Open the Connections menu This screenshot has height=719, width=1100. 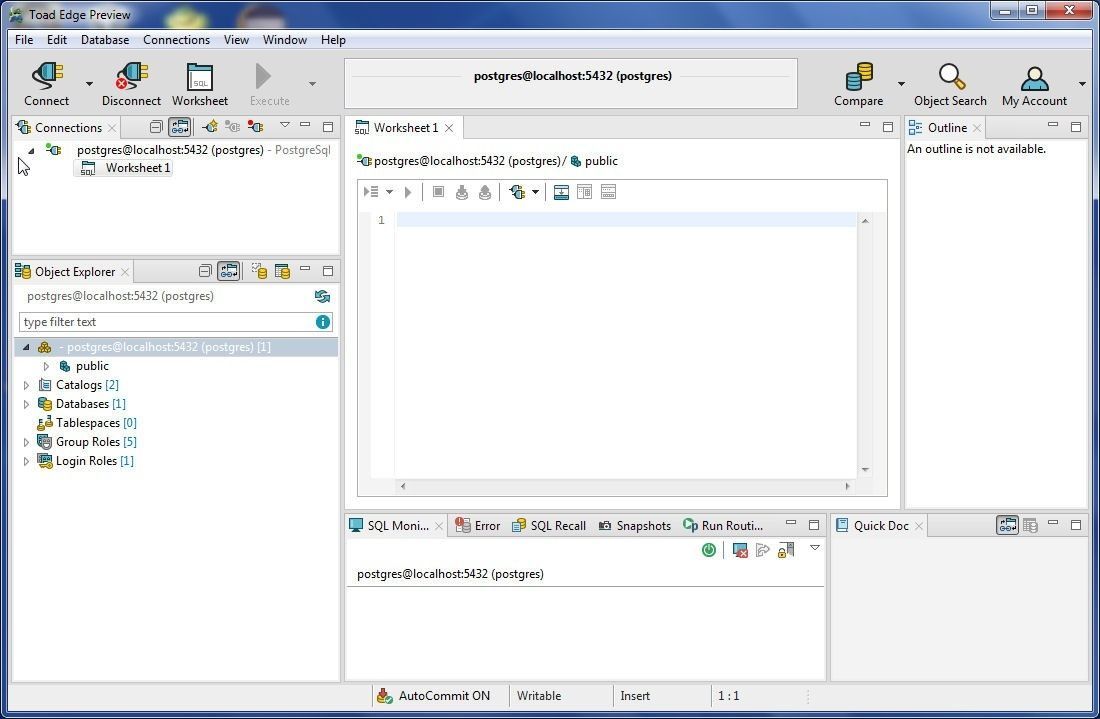[176, 40]
